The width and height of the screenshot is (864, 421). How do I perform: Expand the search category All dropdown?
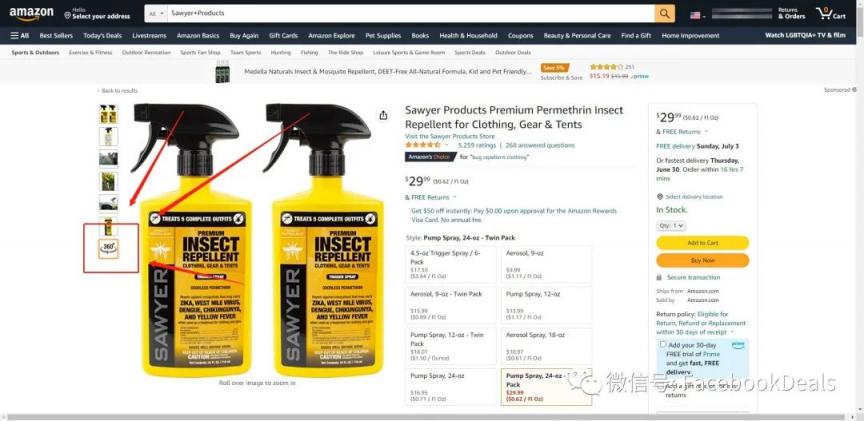pyautogui.click(x=156, y=13)
